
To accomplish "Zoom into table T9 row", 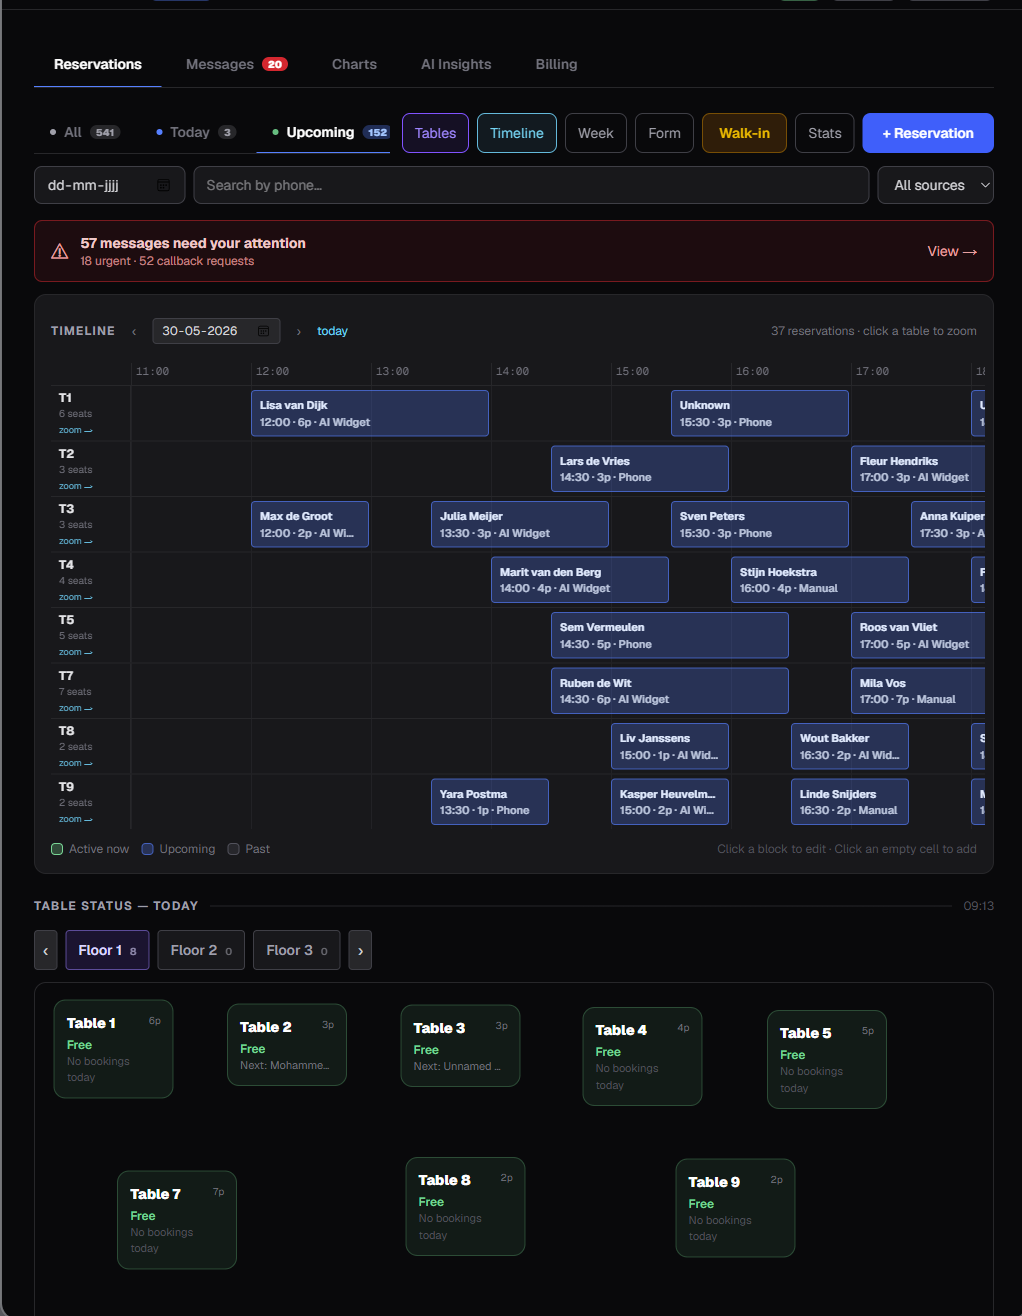I will (75, 819).
